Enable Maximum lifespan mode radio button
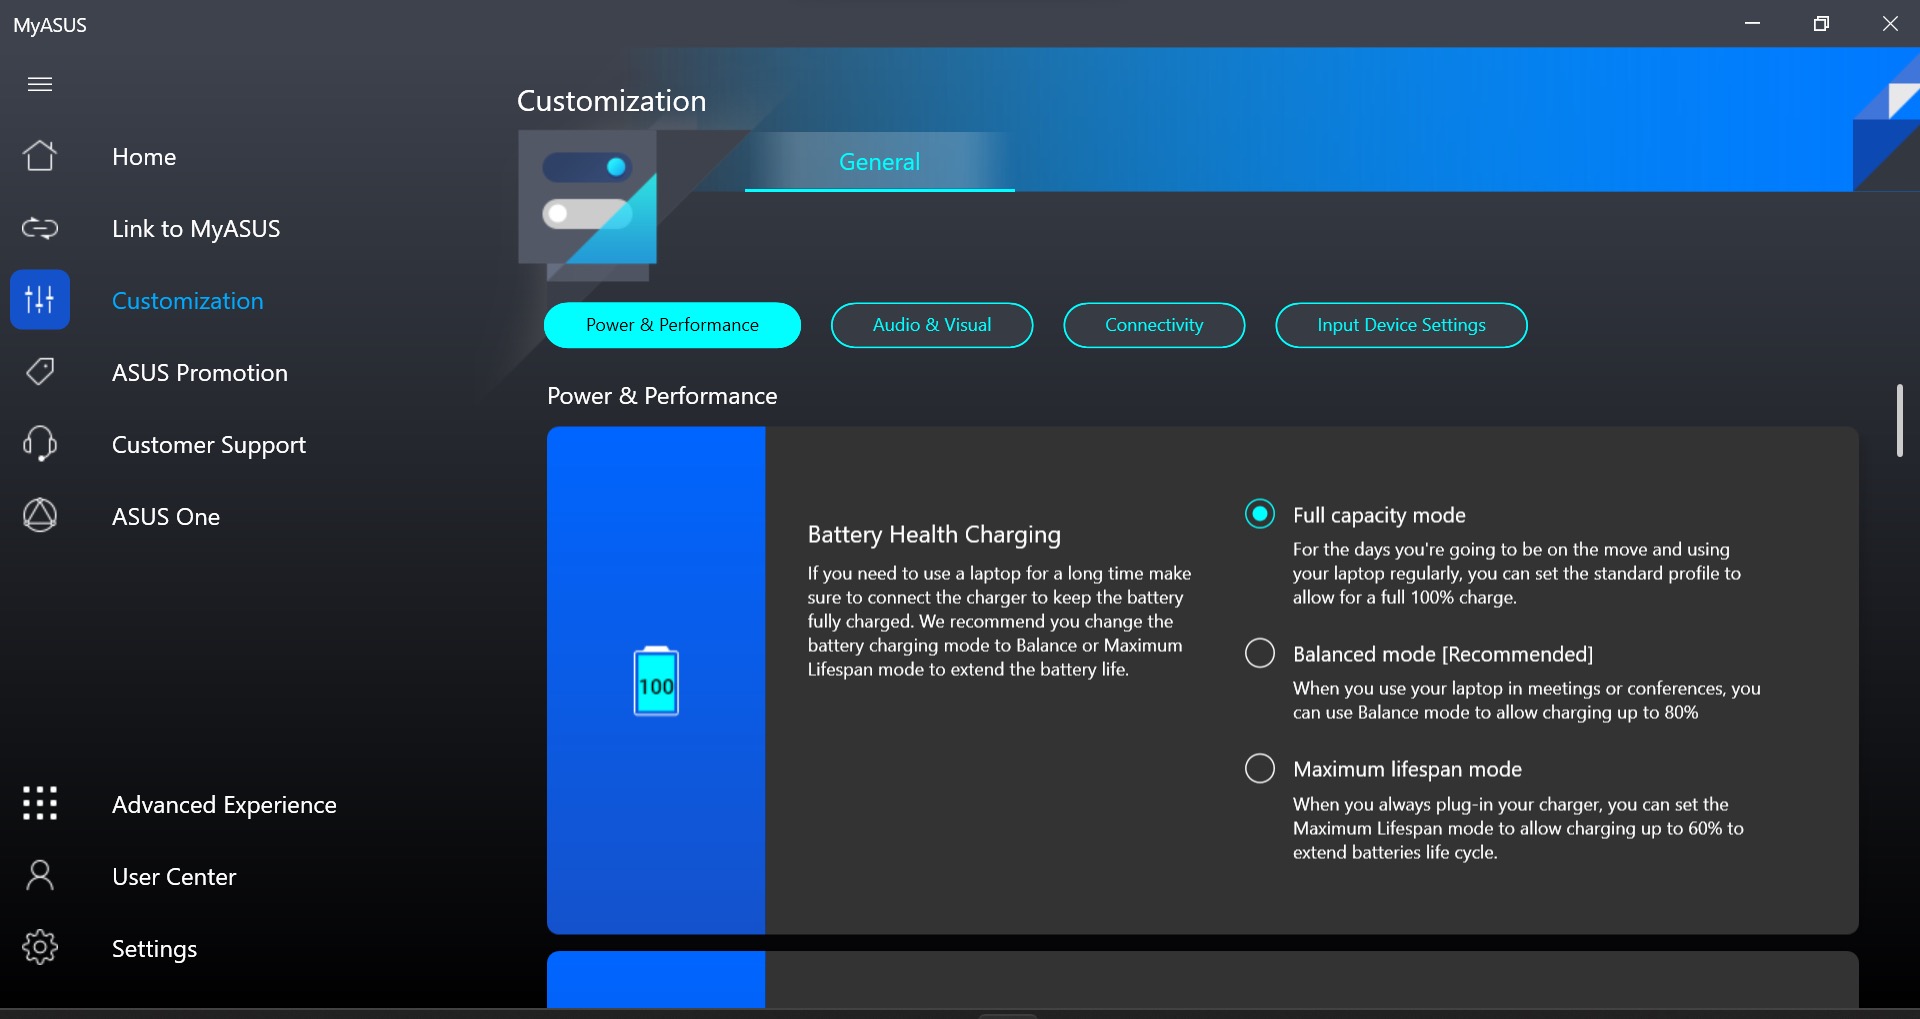The height and width of the screenshot is (1019, 1920). click(1260, 768)
